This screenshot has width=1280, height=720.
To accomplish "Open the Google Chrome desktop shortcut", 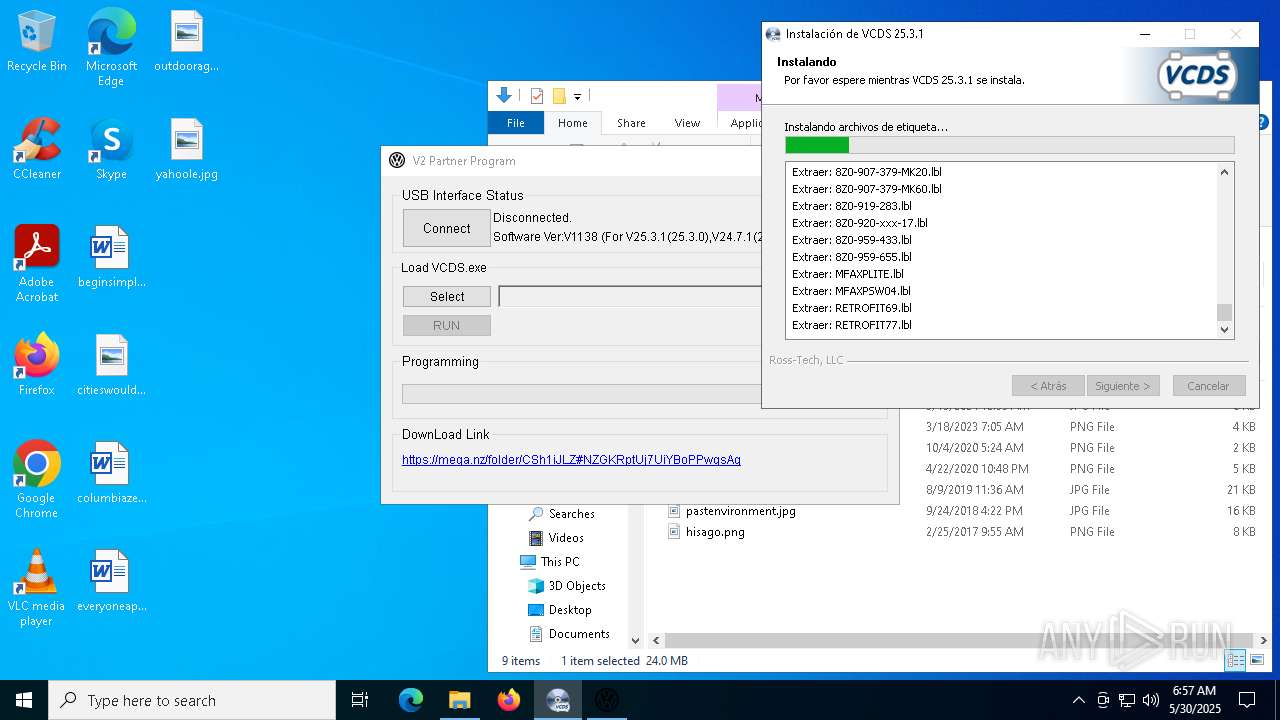I will [37, 480].
